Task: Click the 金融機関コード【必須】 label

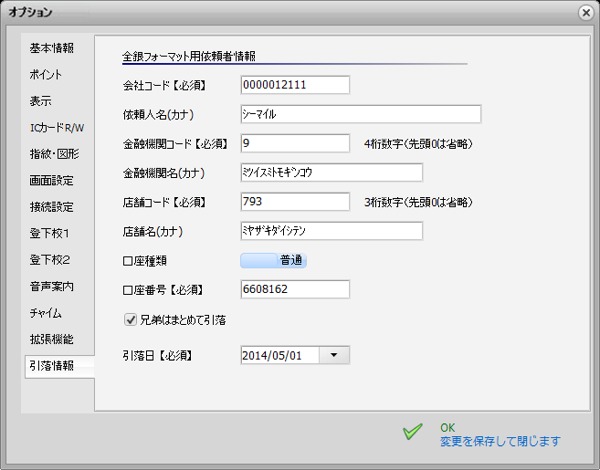Action: pos(176,144)
